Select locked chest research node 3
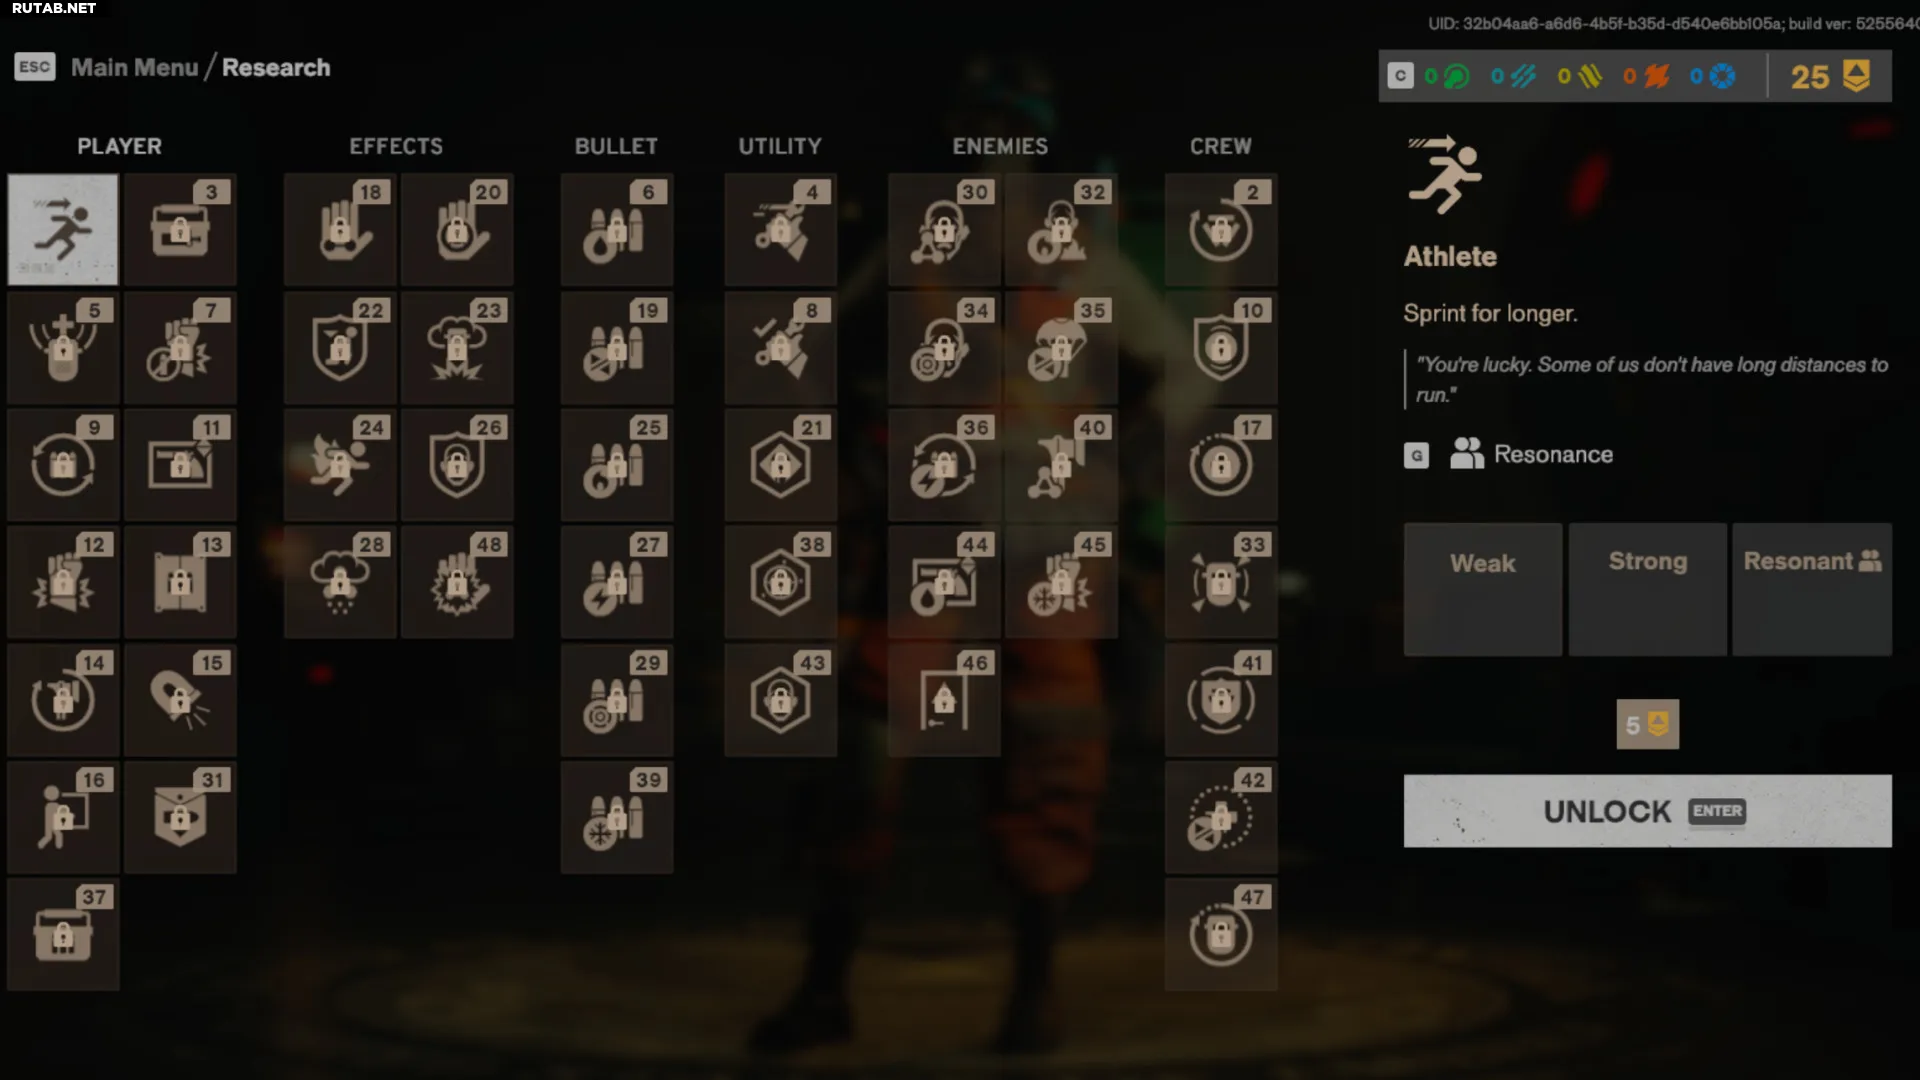The image size is (1920, 1080). [x=180, y=230]
